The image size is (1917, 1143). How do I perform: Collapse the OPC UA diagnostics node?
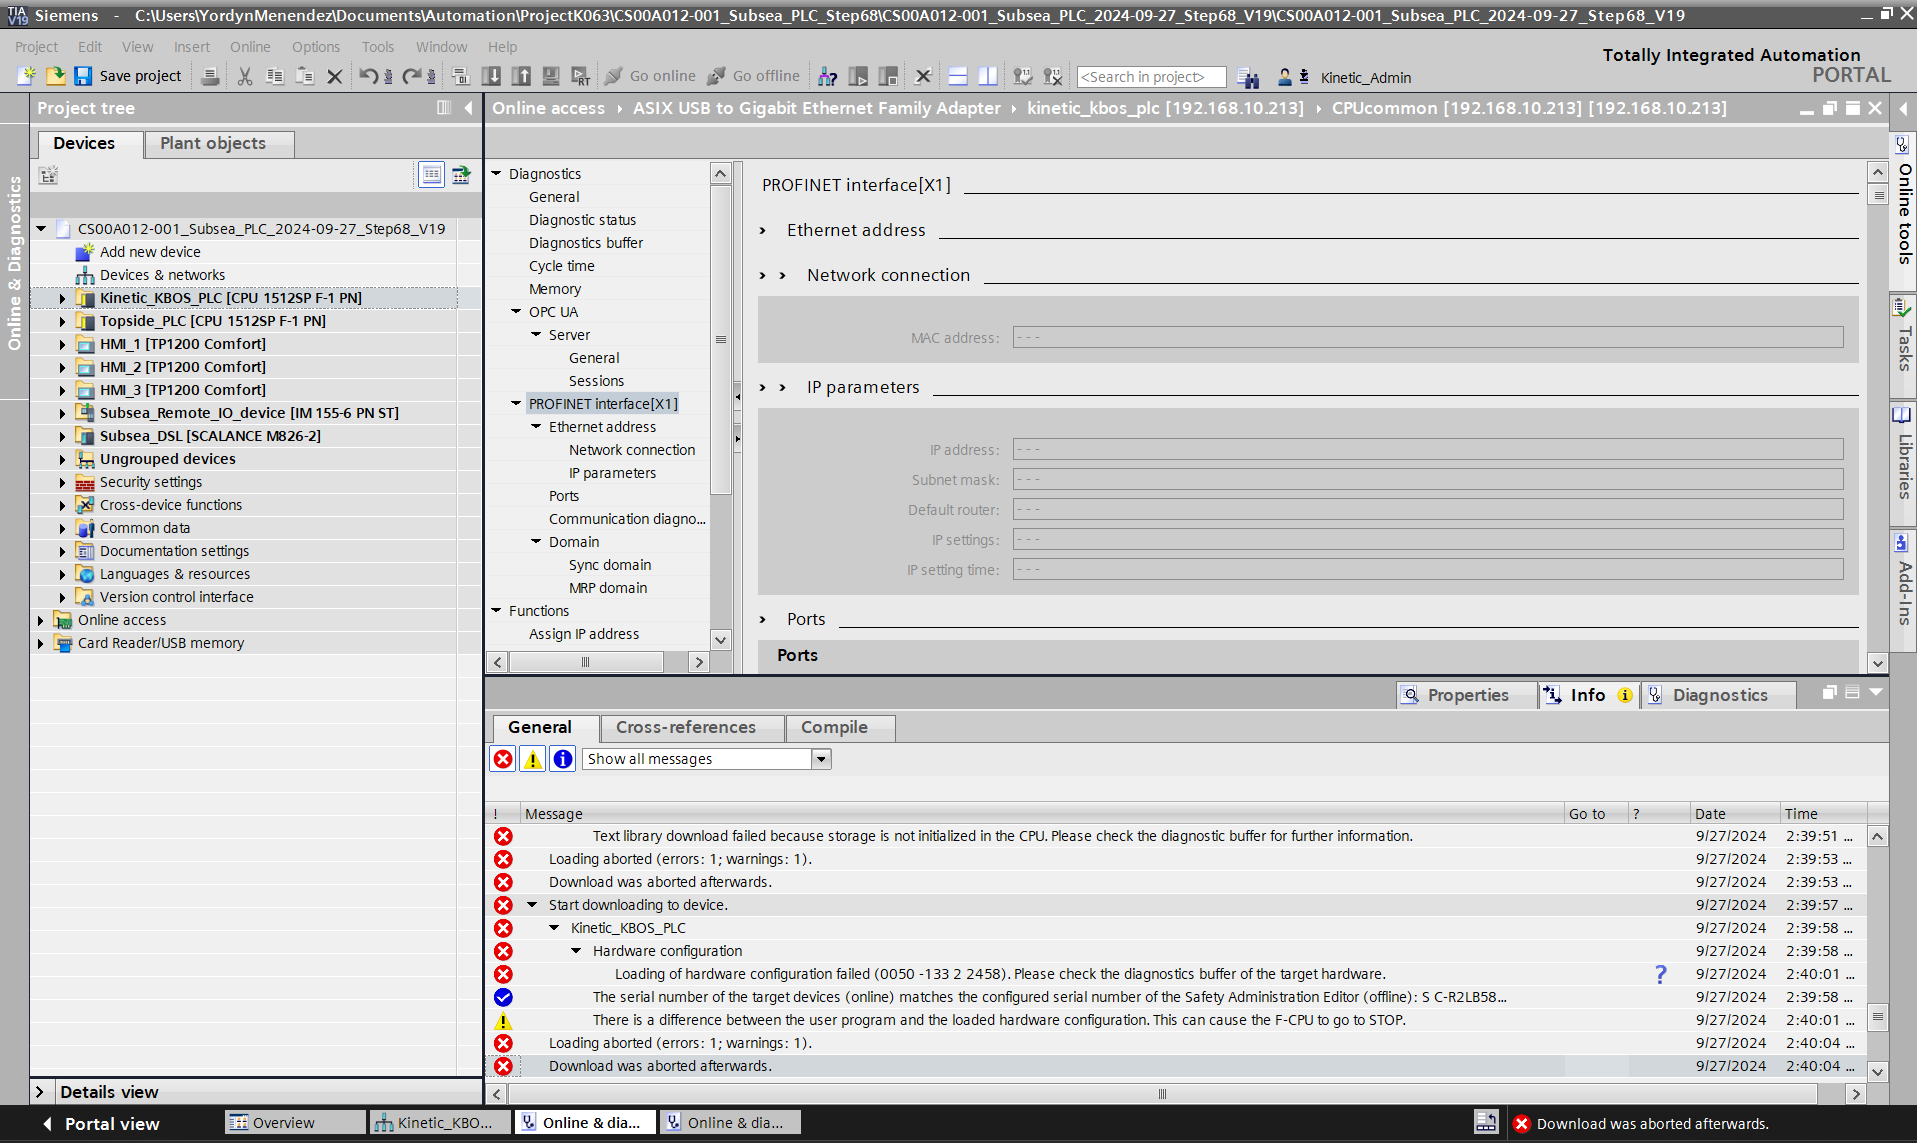click(x=516, y=312)
